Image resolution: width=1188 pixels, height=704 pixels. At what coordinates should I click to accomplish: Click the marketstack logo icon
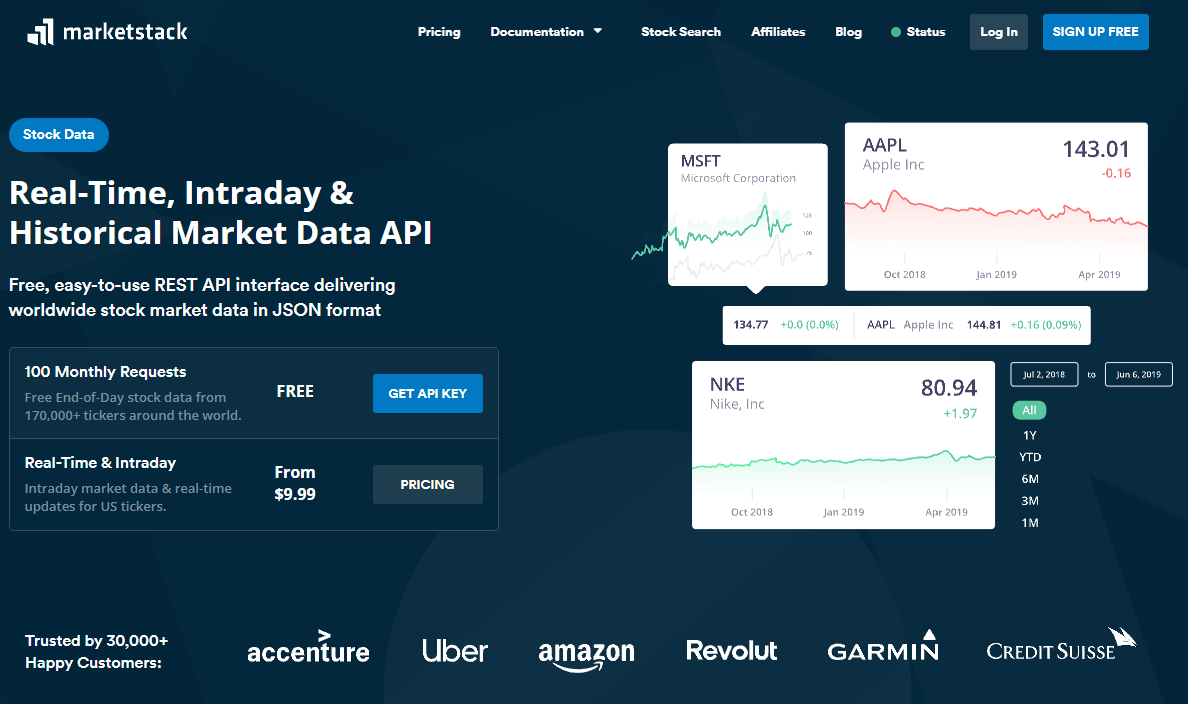[x=40, y=32]
